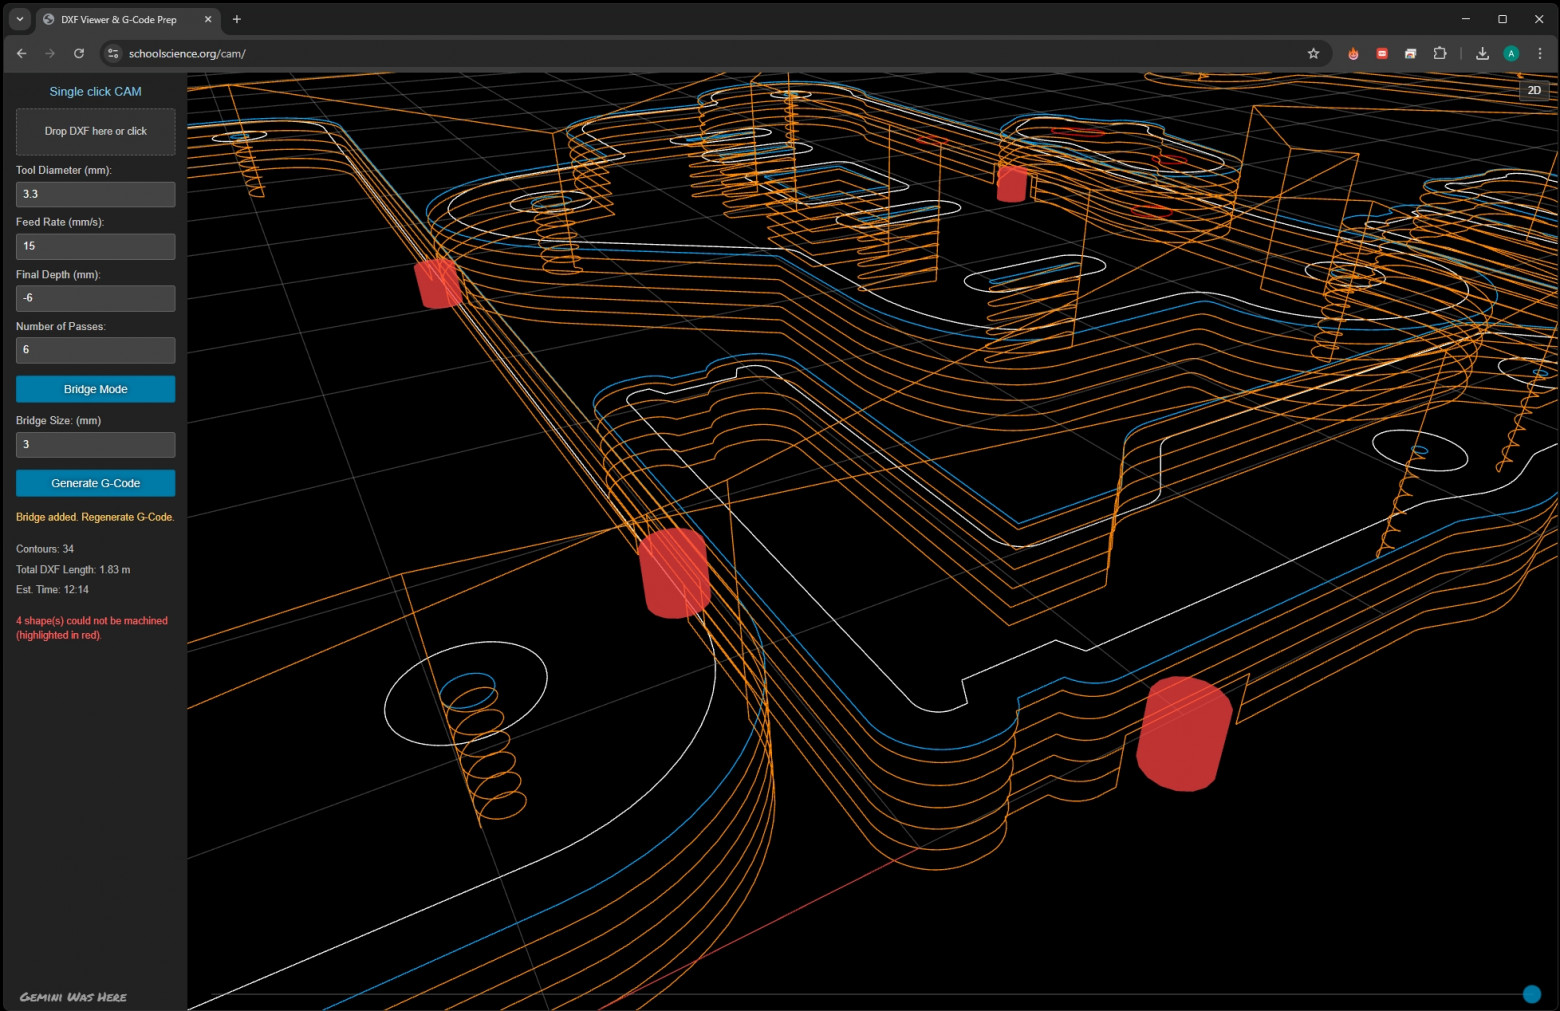Open the tab search dropdown arrow

(x=20, y=19)
